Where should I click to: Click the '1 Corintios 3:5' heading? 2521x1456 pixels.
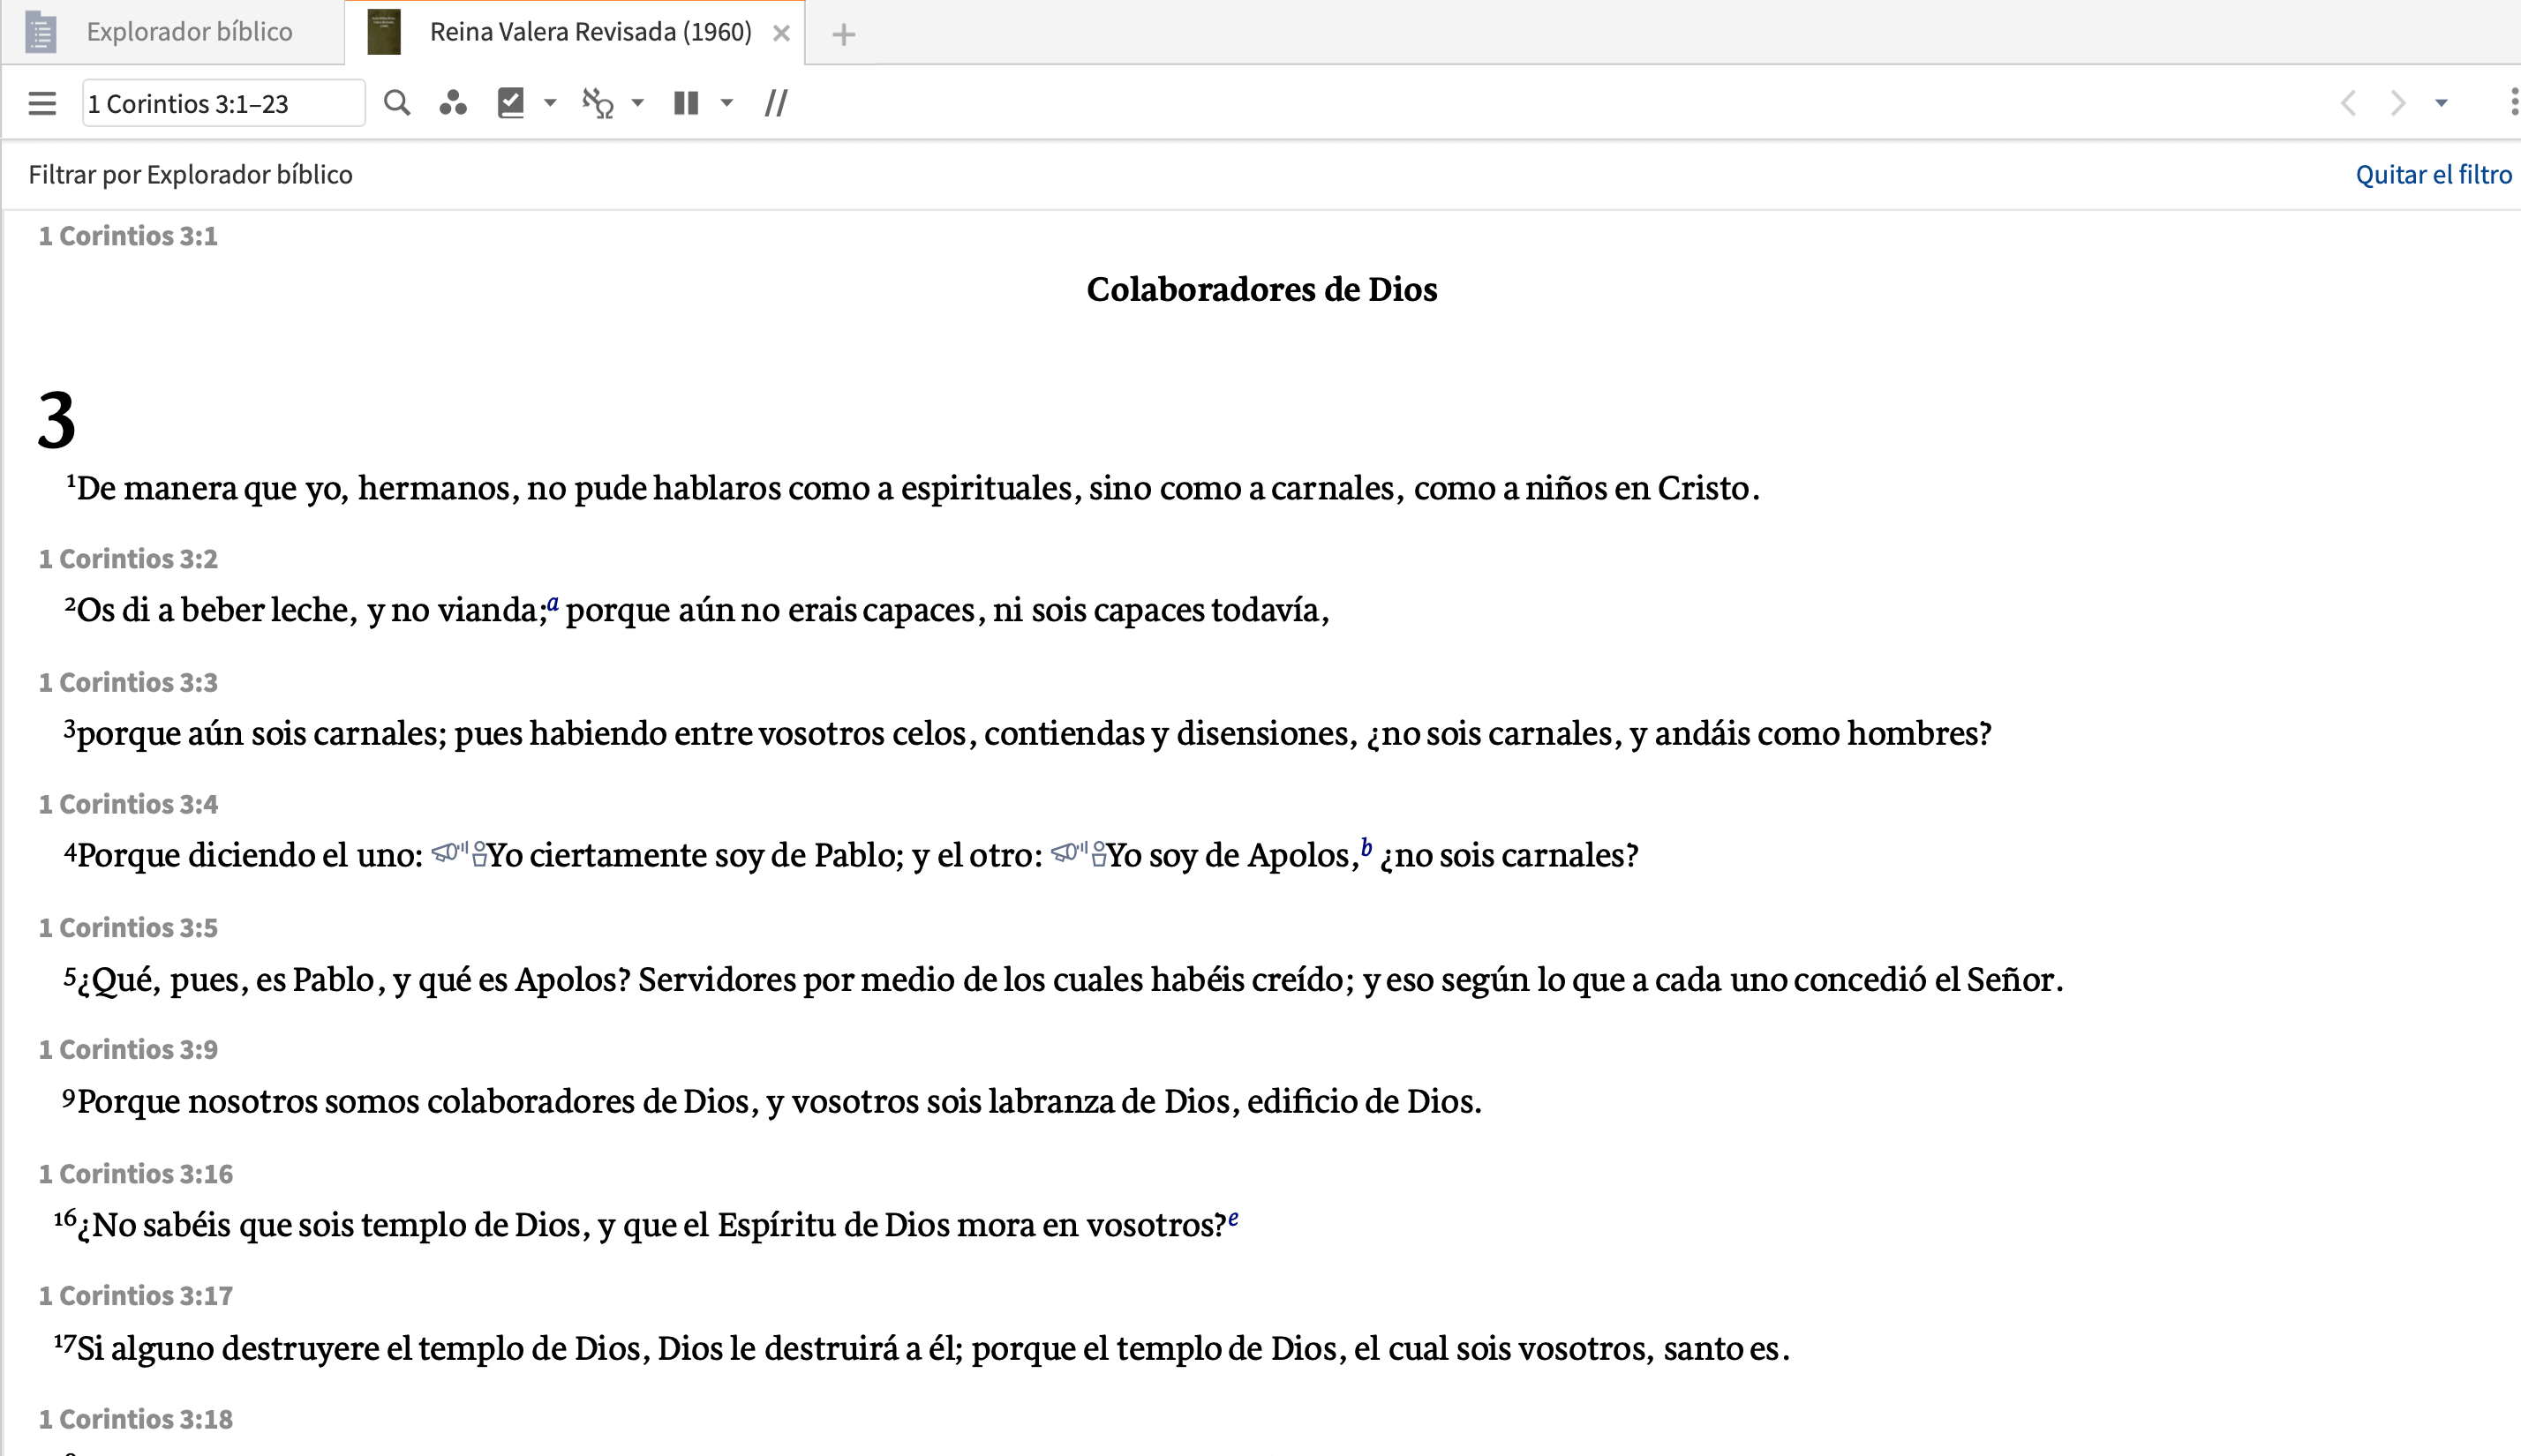pyautogui.click(x=128, y=927)
